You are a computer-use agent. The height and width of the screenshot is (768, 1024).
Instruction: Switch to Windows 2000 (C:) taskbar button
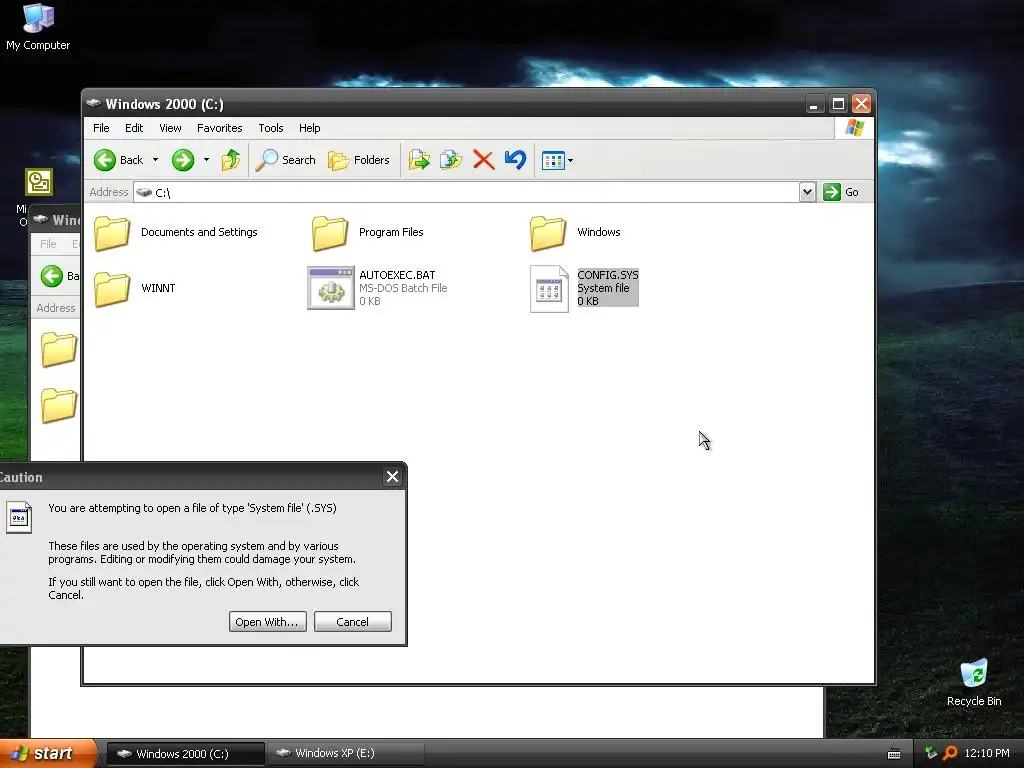tap(185, 754)
